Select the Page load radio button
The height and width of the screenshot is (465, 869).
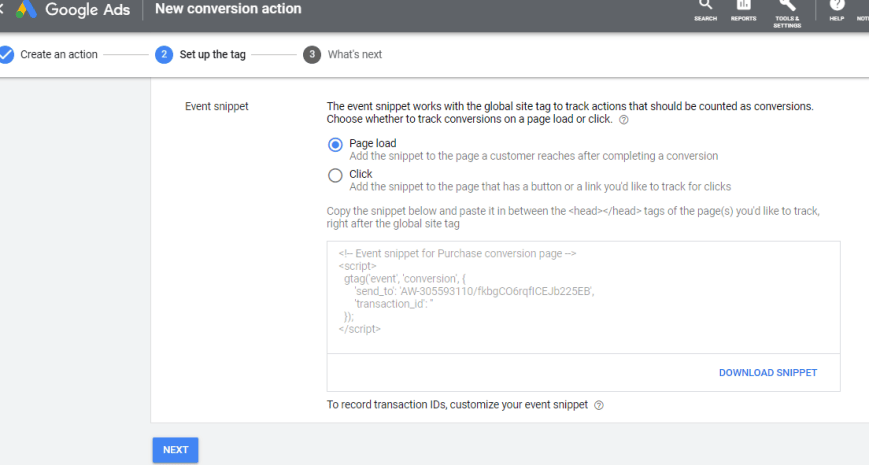pyautogui.click(x=335, y=145)
